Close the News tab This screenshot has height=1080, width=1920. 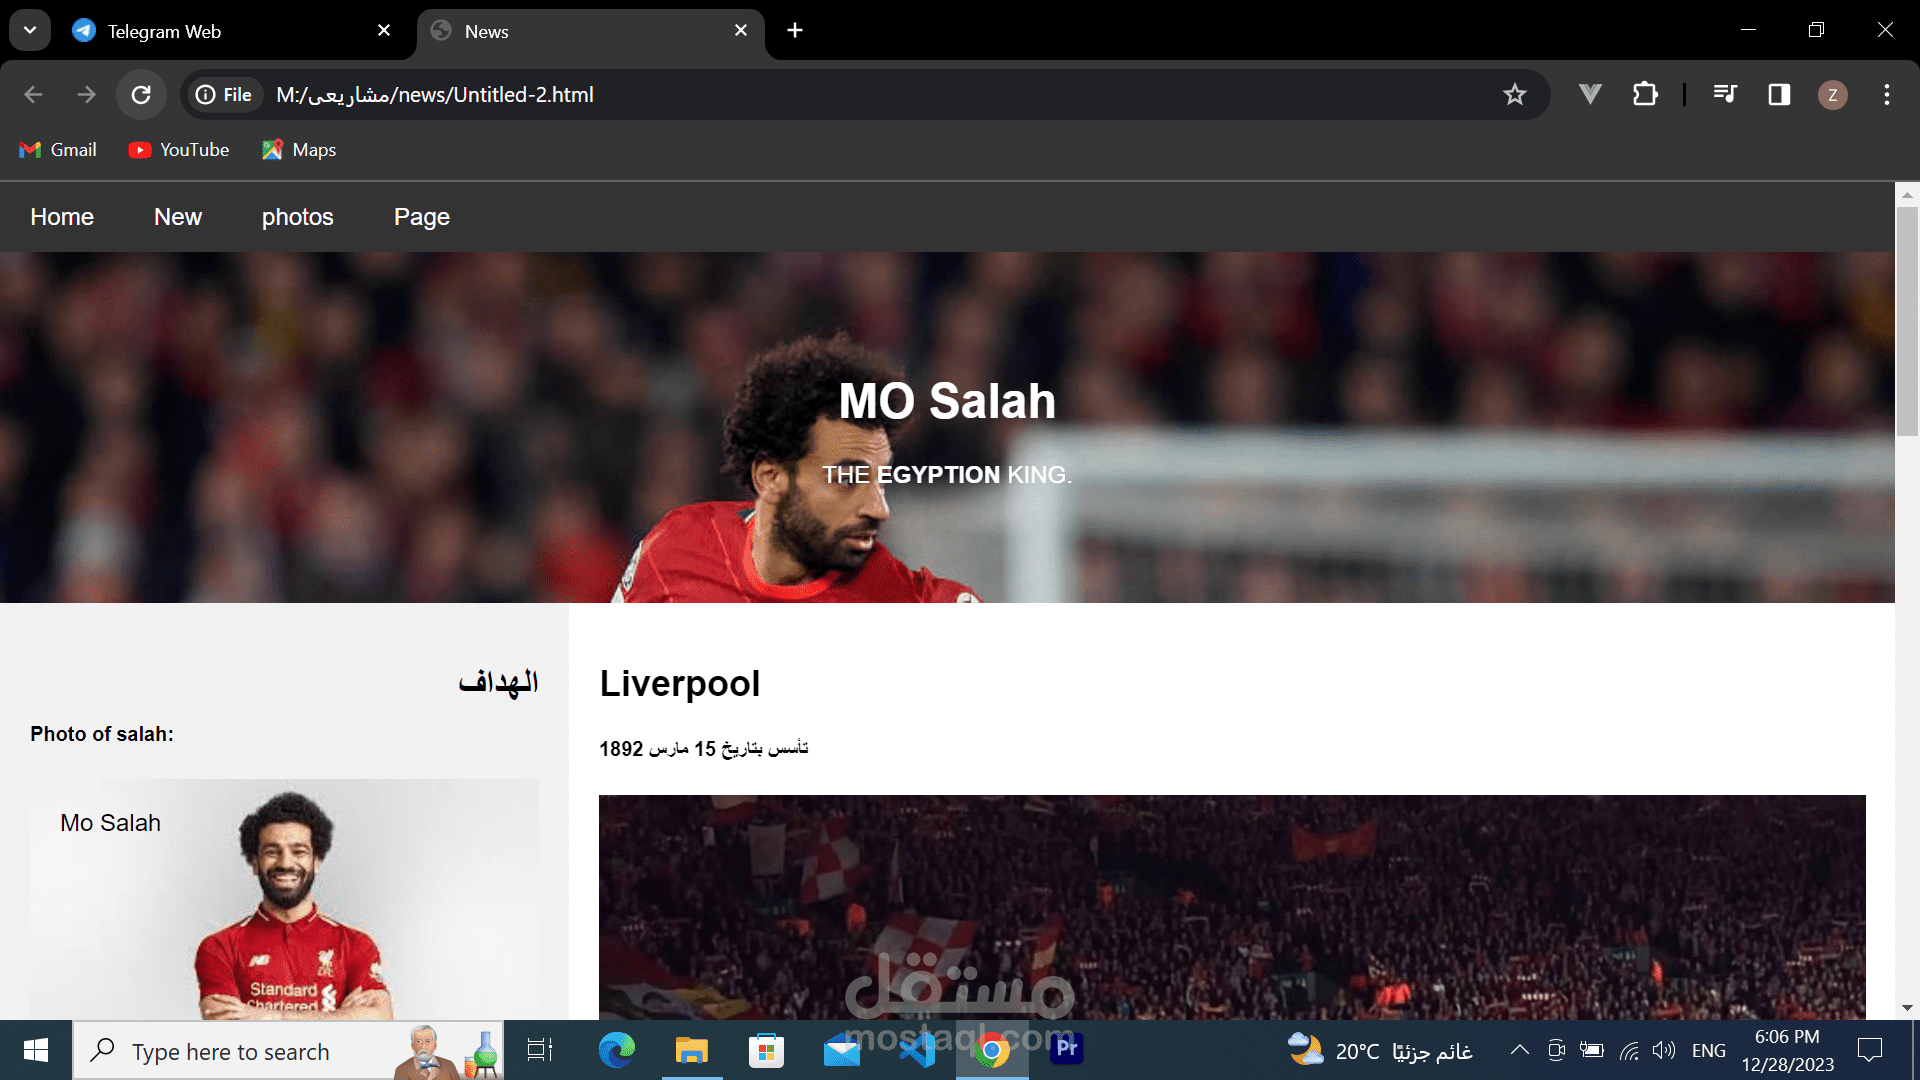click(x=741, y=31)
